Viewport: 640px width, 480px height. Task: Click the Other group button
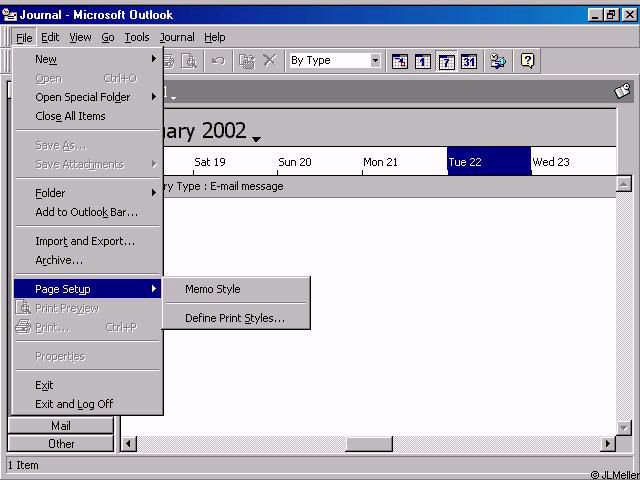[x=60, y=444]
